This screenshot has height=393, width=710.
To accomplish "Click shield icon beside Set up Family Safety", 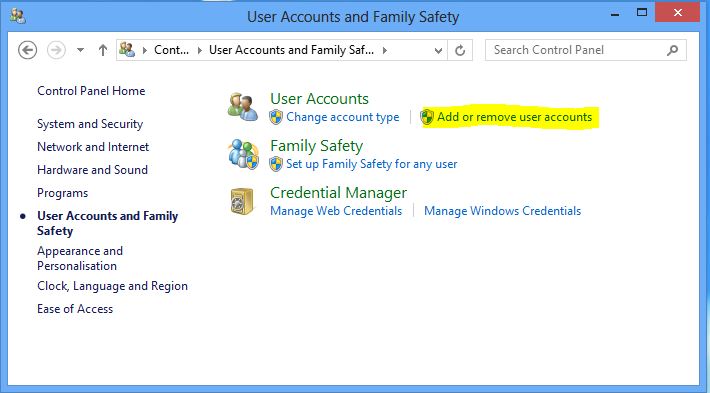I will pos(276,164).
